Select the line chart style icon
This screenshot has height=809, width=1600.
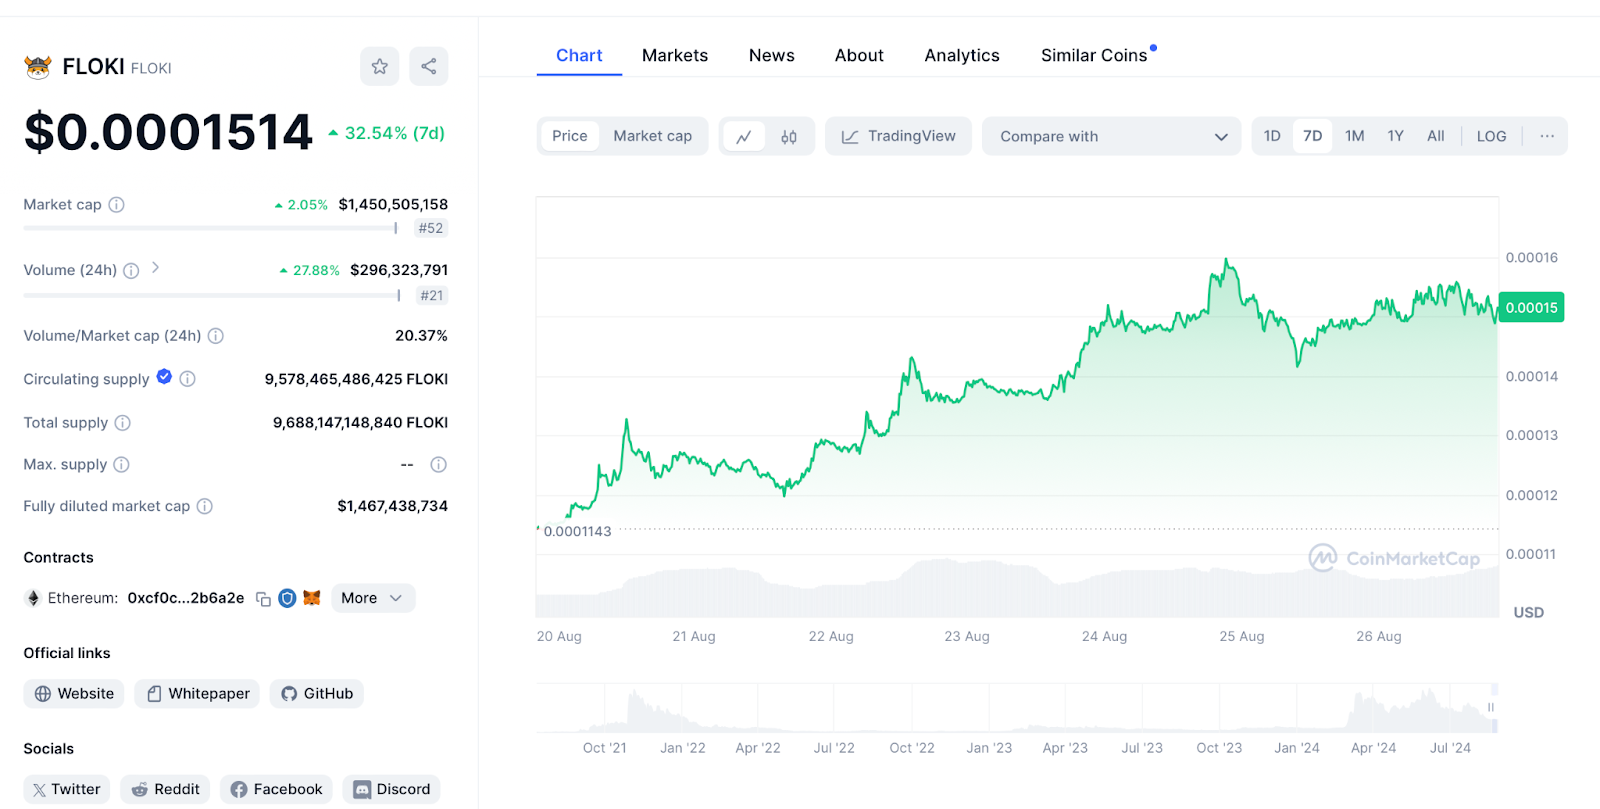[x=744, y=137]
